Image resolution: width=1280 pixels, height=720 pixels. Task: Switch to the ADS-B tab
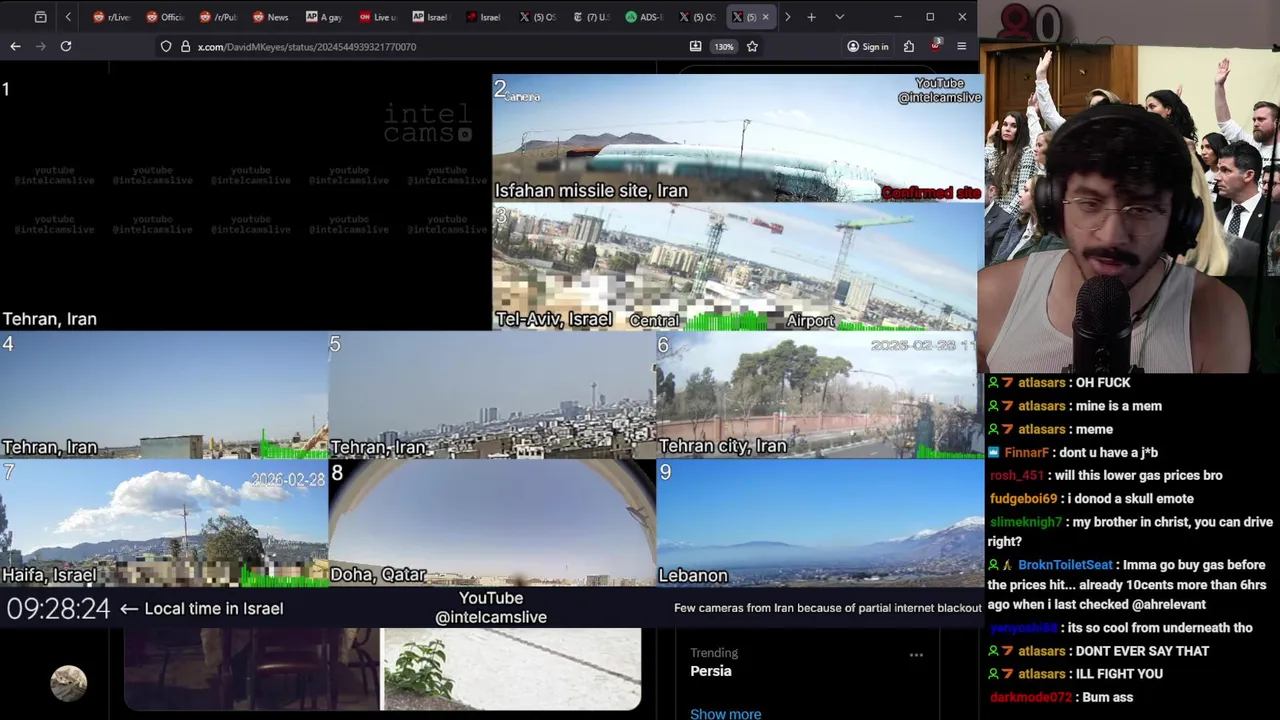coord(644,17)
